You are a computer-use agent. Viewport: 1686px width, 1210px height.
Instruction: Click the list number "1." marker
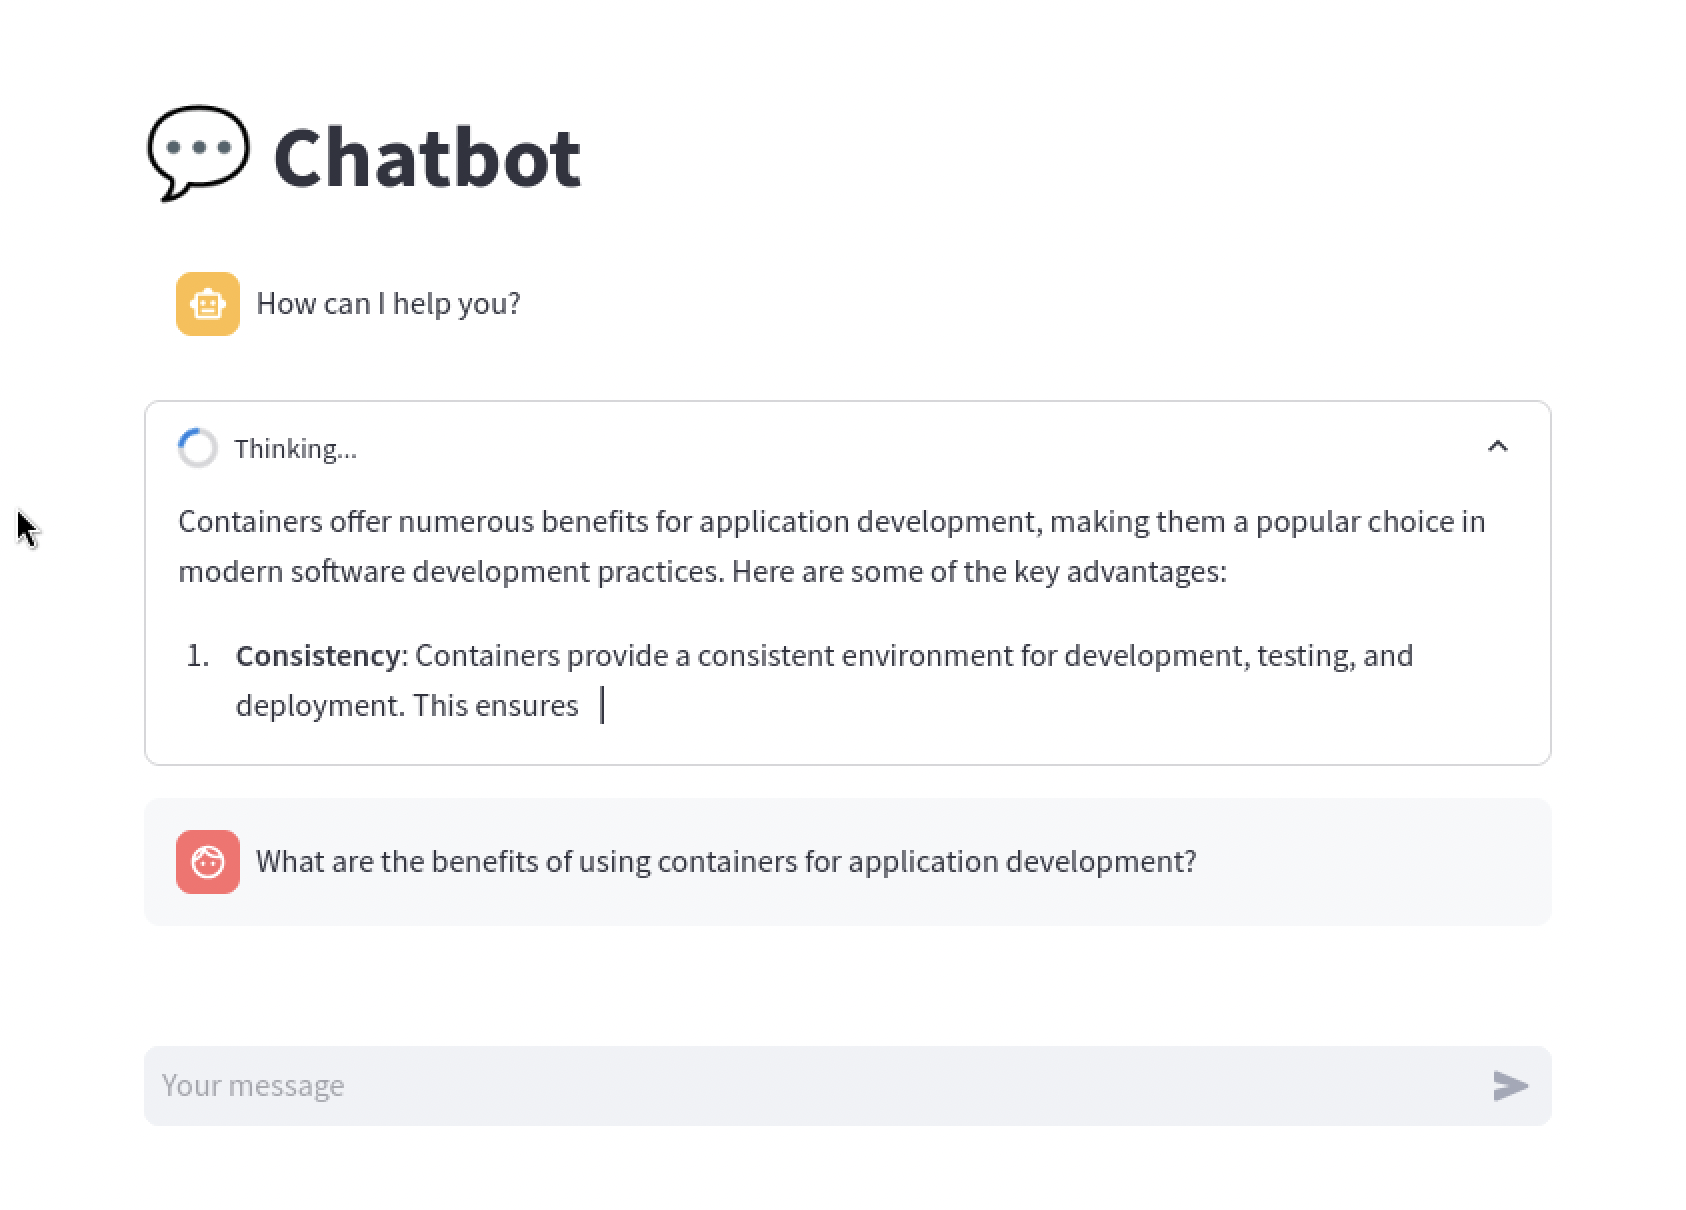tap(198, 656)
